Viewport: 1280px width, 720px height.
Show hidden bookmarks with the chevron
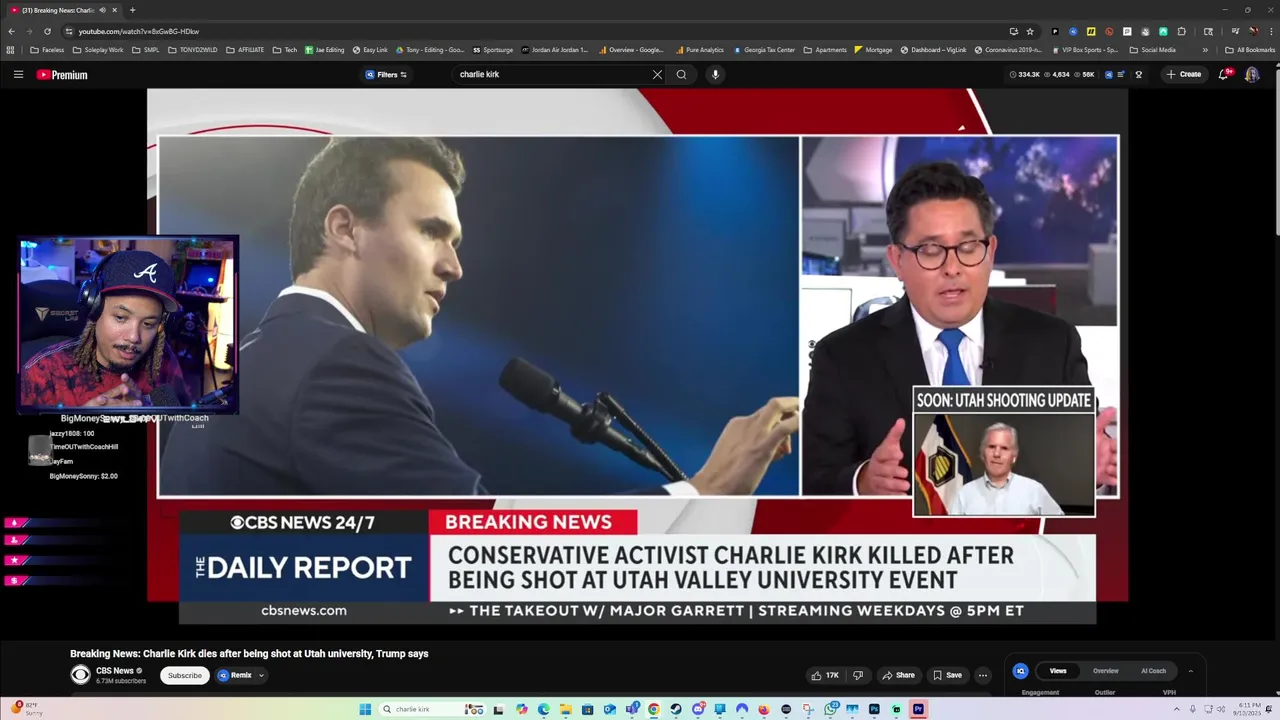1204,50
